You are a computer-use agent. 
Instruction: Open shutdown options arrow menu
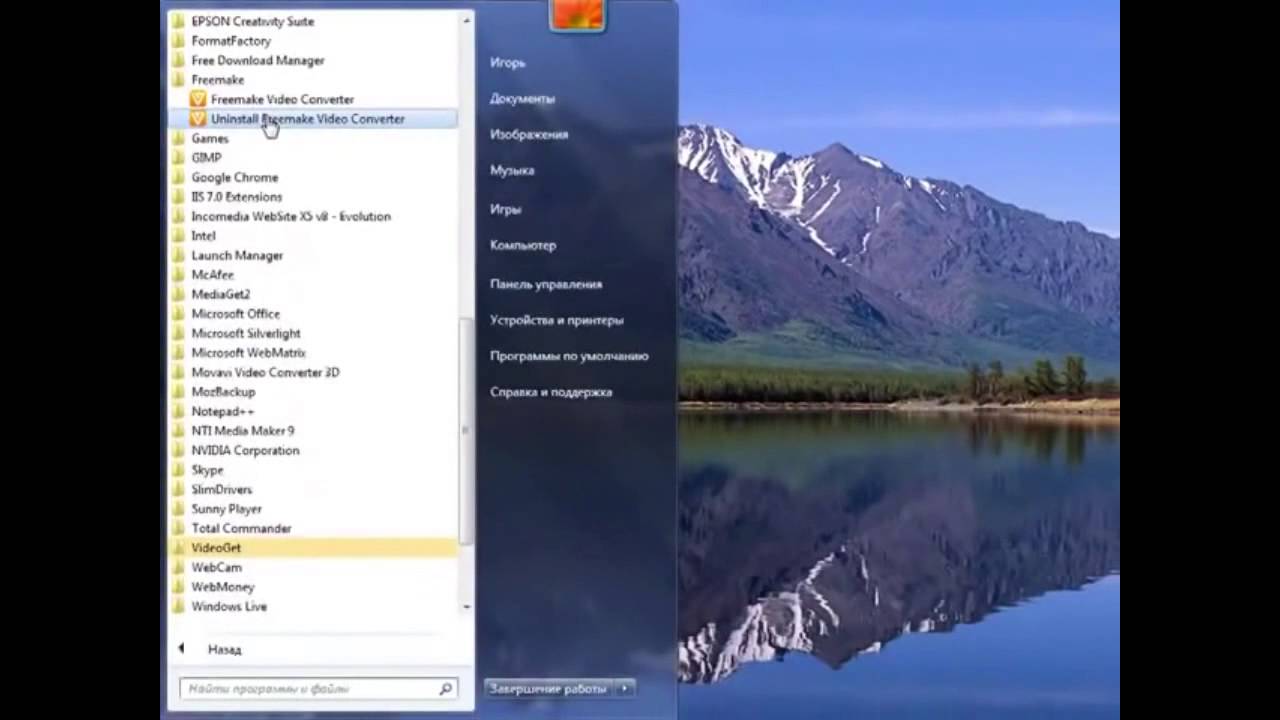pos(625,689)
